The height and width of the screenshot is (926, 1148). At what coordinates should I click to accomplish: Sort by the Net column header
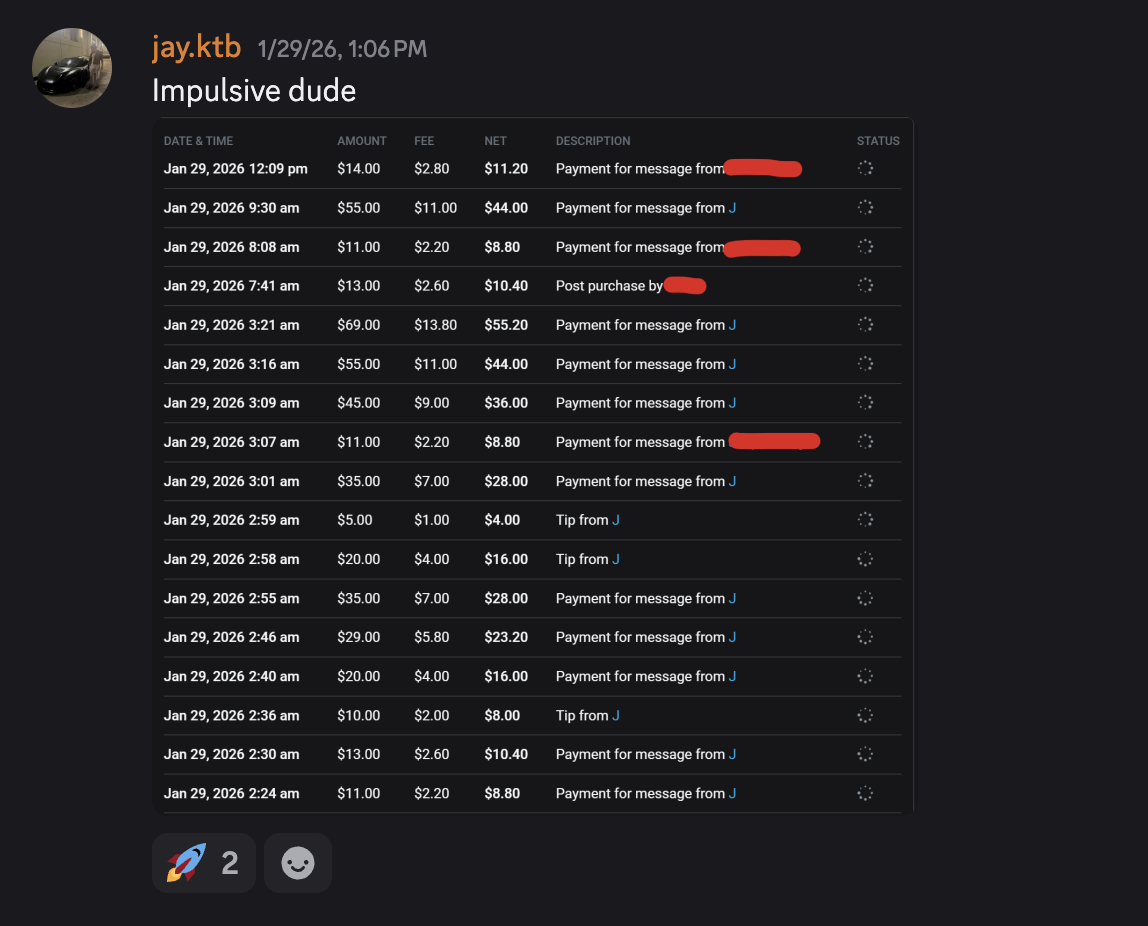pos(495,141)
